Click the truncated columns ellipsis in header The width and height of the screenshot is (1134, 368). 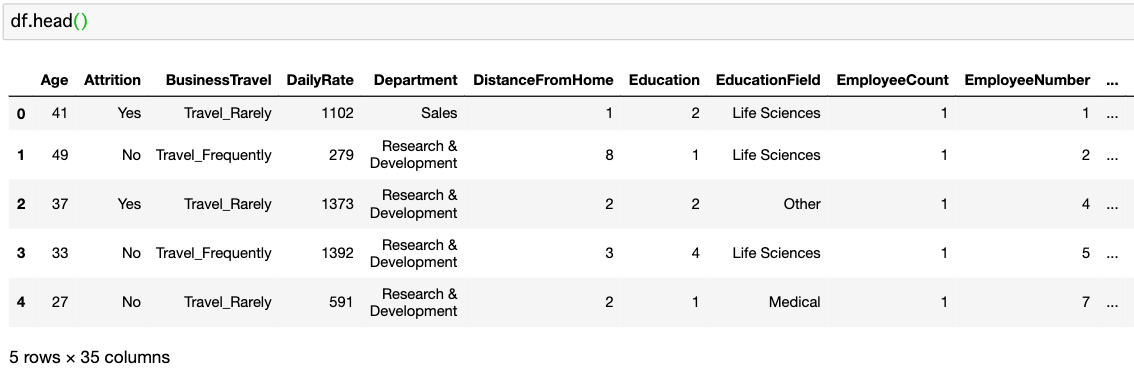pyautogui.click(x=1112, y=82)
